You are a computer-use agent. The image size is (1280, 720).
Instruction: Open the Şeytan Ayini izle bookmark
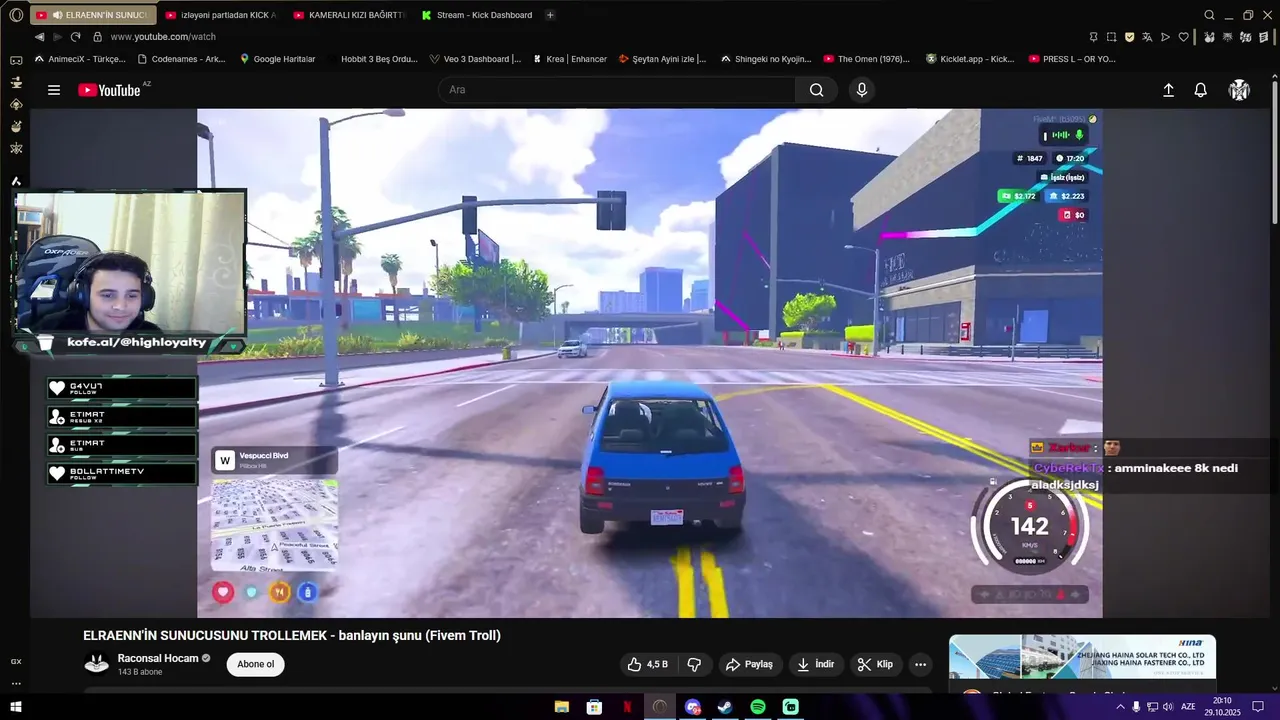tap(662, 59)
